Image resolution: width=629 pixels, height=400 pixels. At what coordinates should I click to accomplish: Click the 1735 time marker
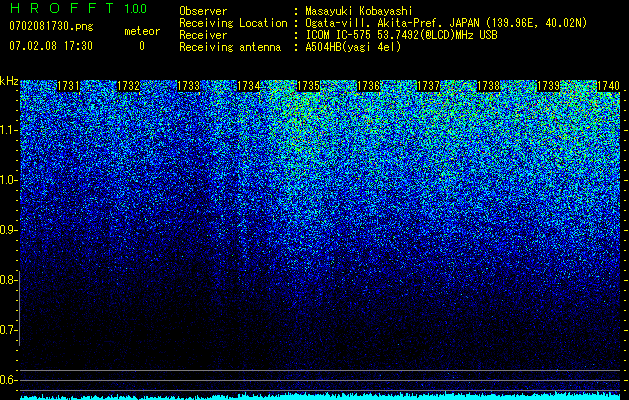point(308,86)
